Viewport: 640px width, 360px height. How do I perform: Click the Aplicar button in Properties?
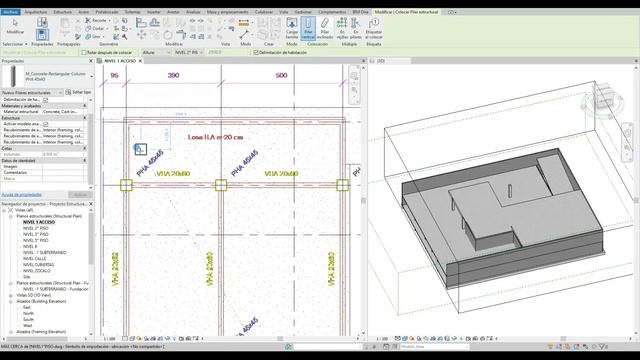coord(80,195)
